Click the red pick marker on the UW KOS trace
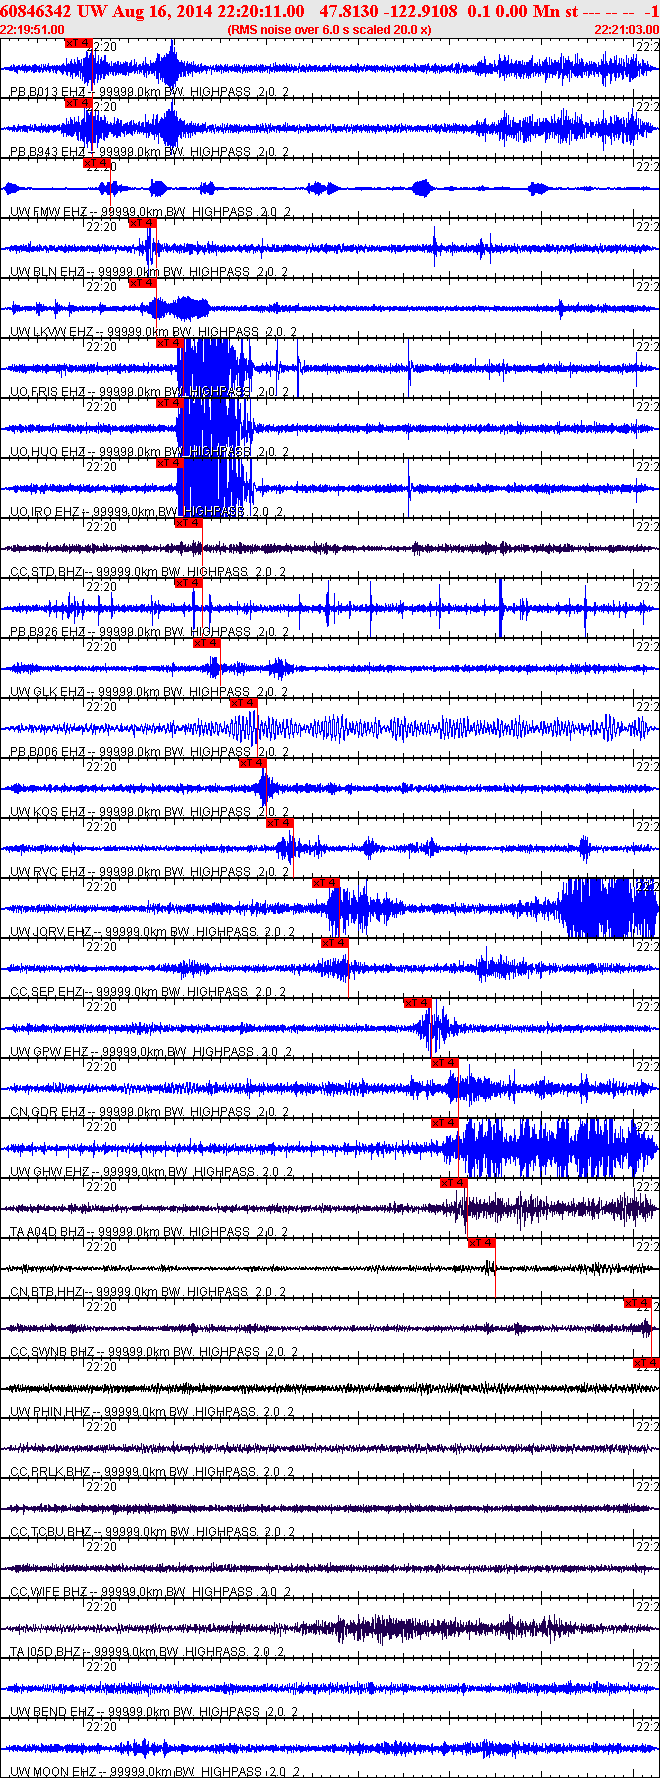The width and height of the screenshot is (660, 1778). [x=252, y=763]
